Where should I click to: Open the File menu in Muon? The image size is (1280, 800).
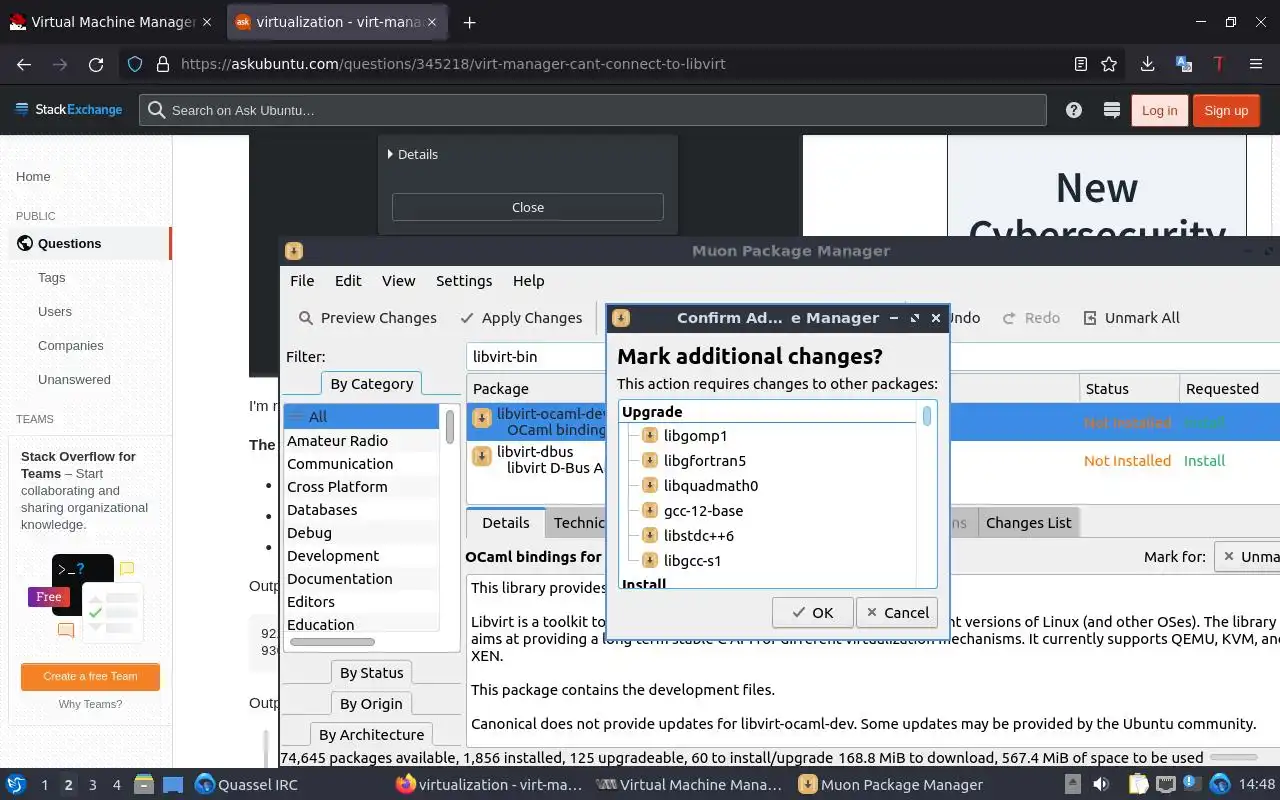pos(302,281)
